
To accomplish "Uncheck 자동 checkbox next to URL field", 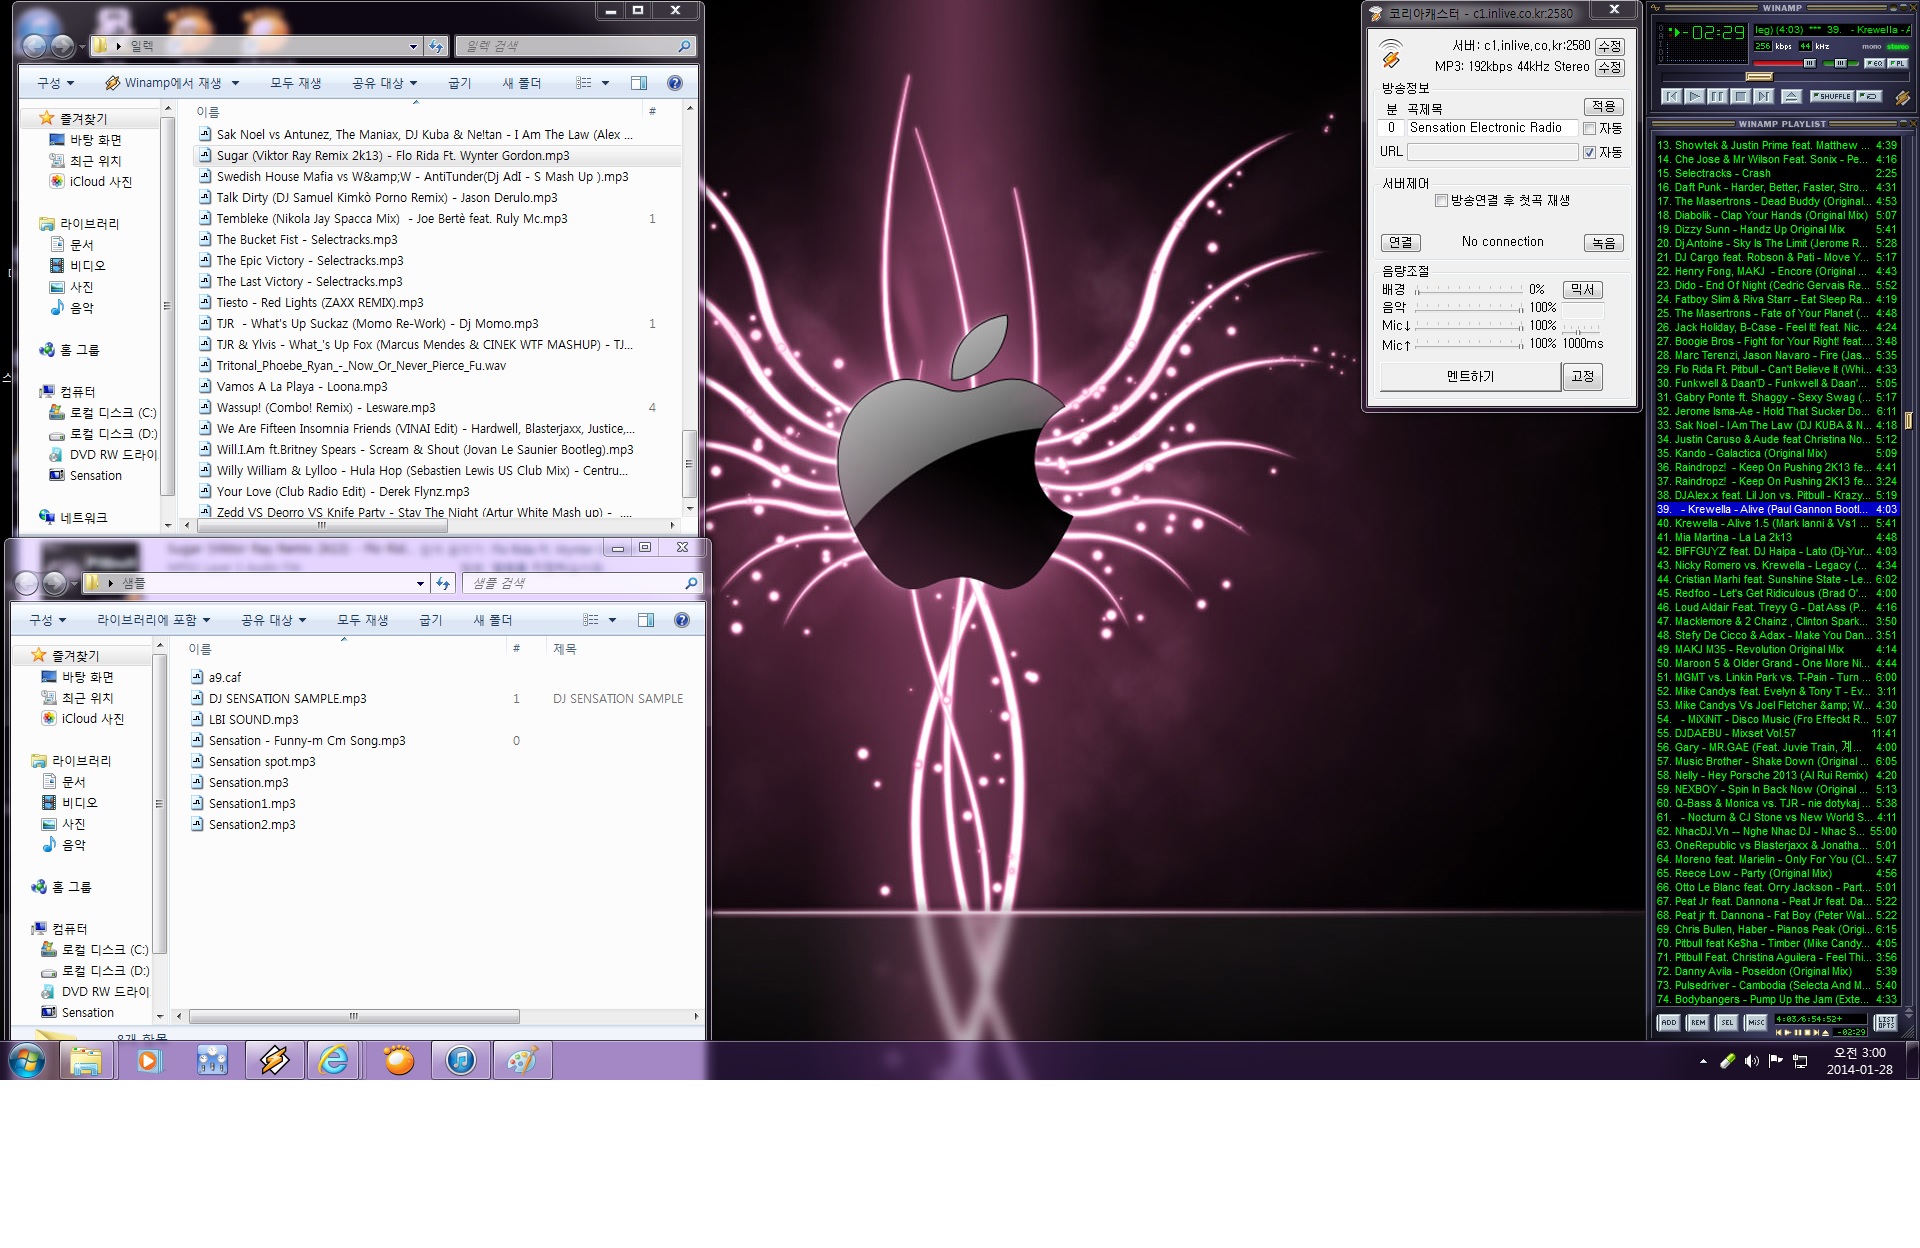I will (1589, 153).
